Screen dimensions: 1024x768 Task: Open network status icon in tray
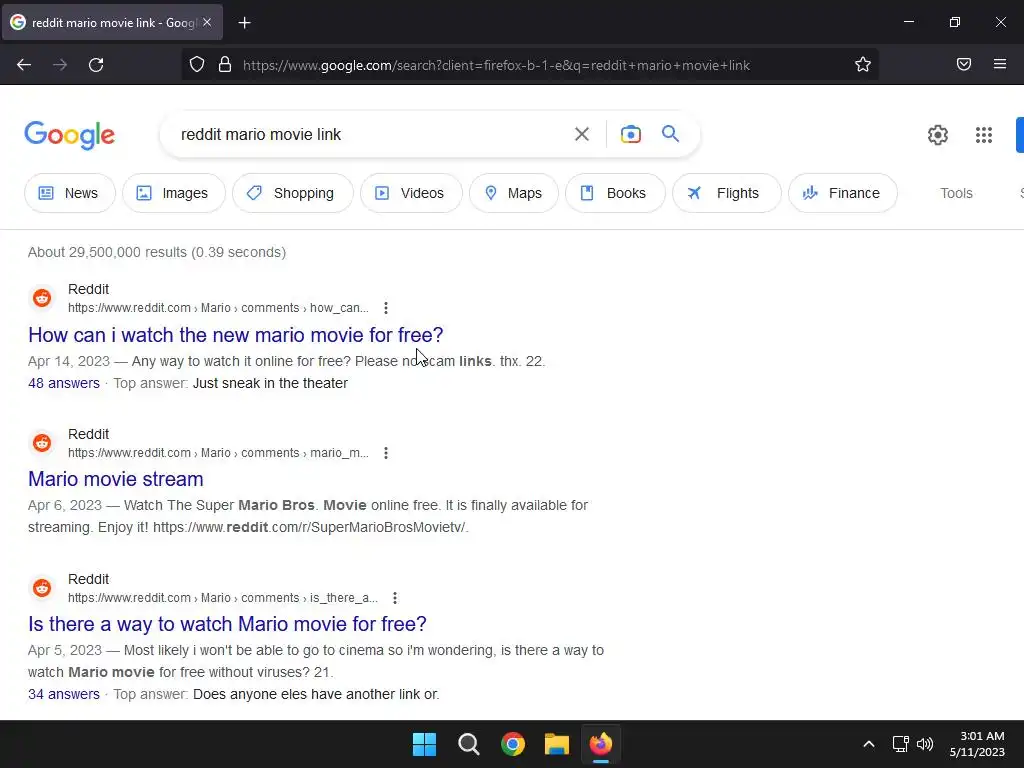click(901, 744)
